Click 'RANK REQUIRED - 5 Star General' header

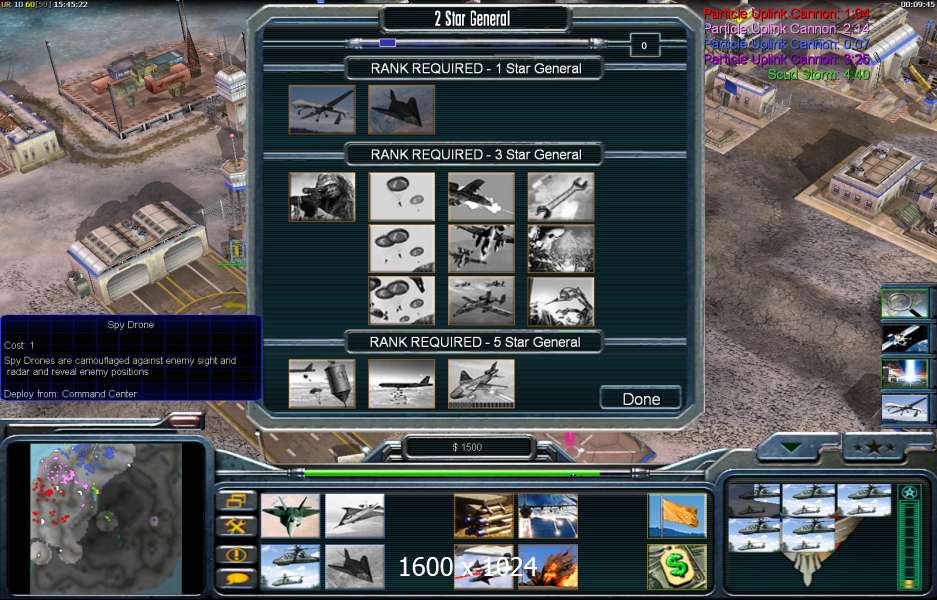475,342
